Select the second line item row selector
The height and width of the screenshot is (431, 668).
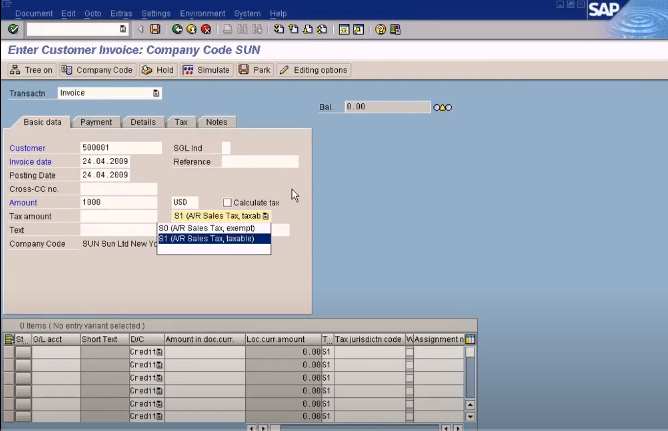point(9,365)
